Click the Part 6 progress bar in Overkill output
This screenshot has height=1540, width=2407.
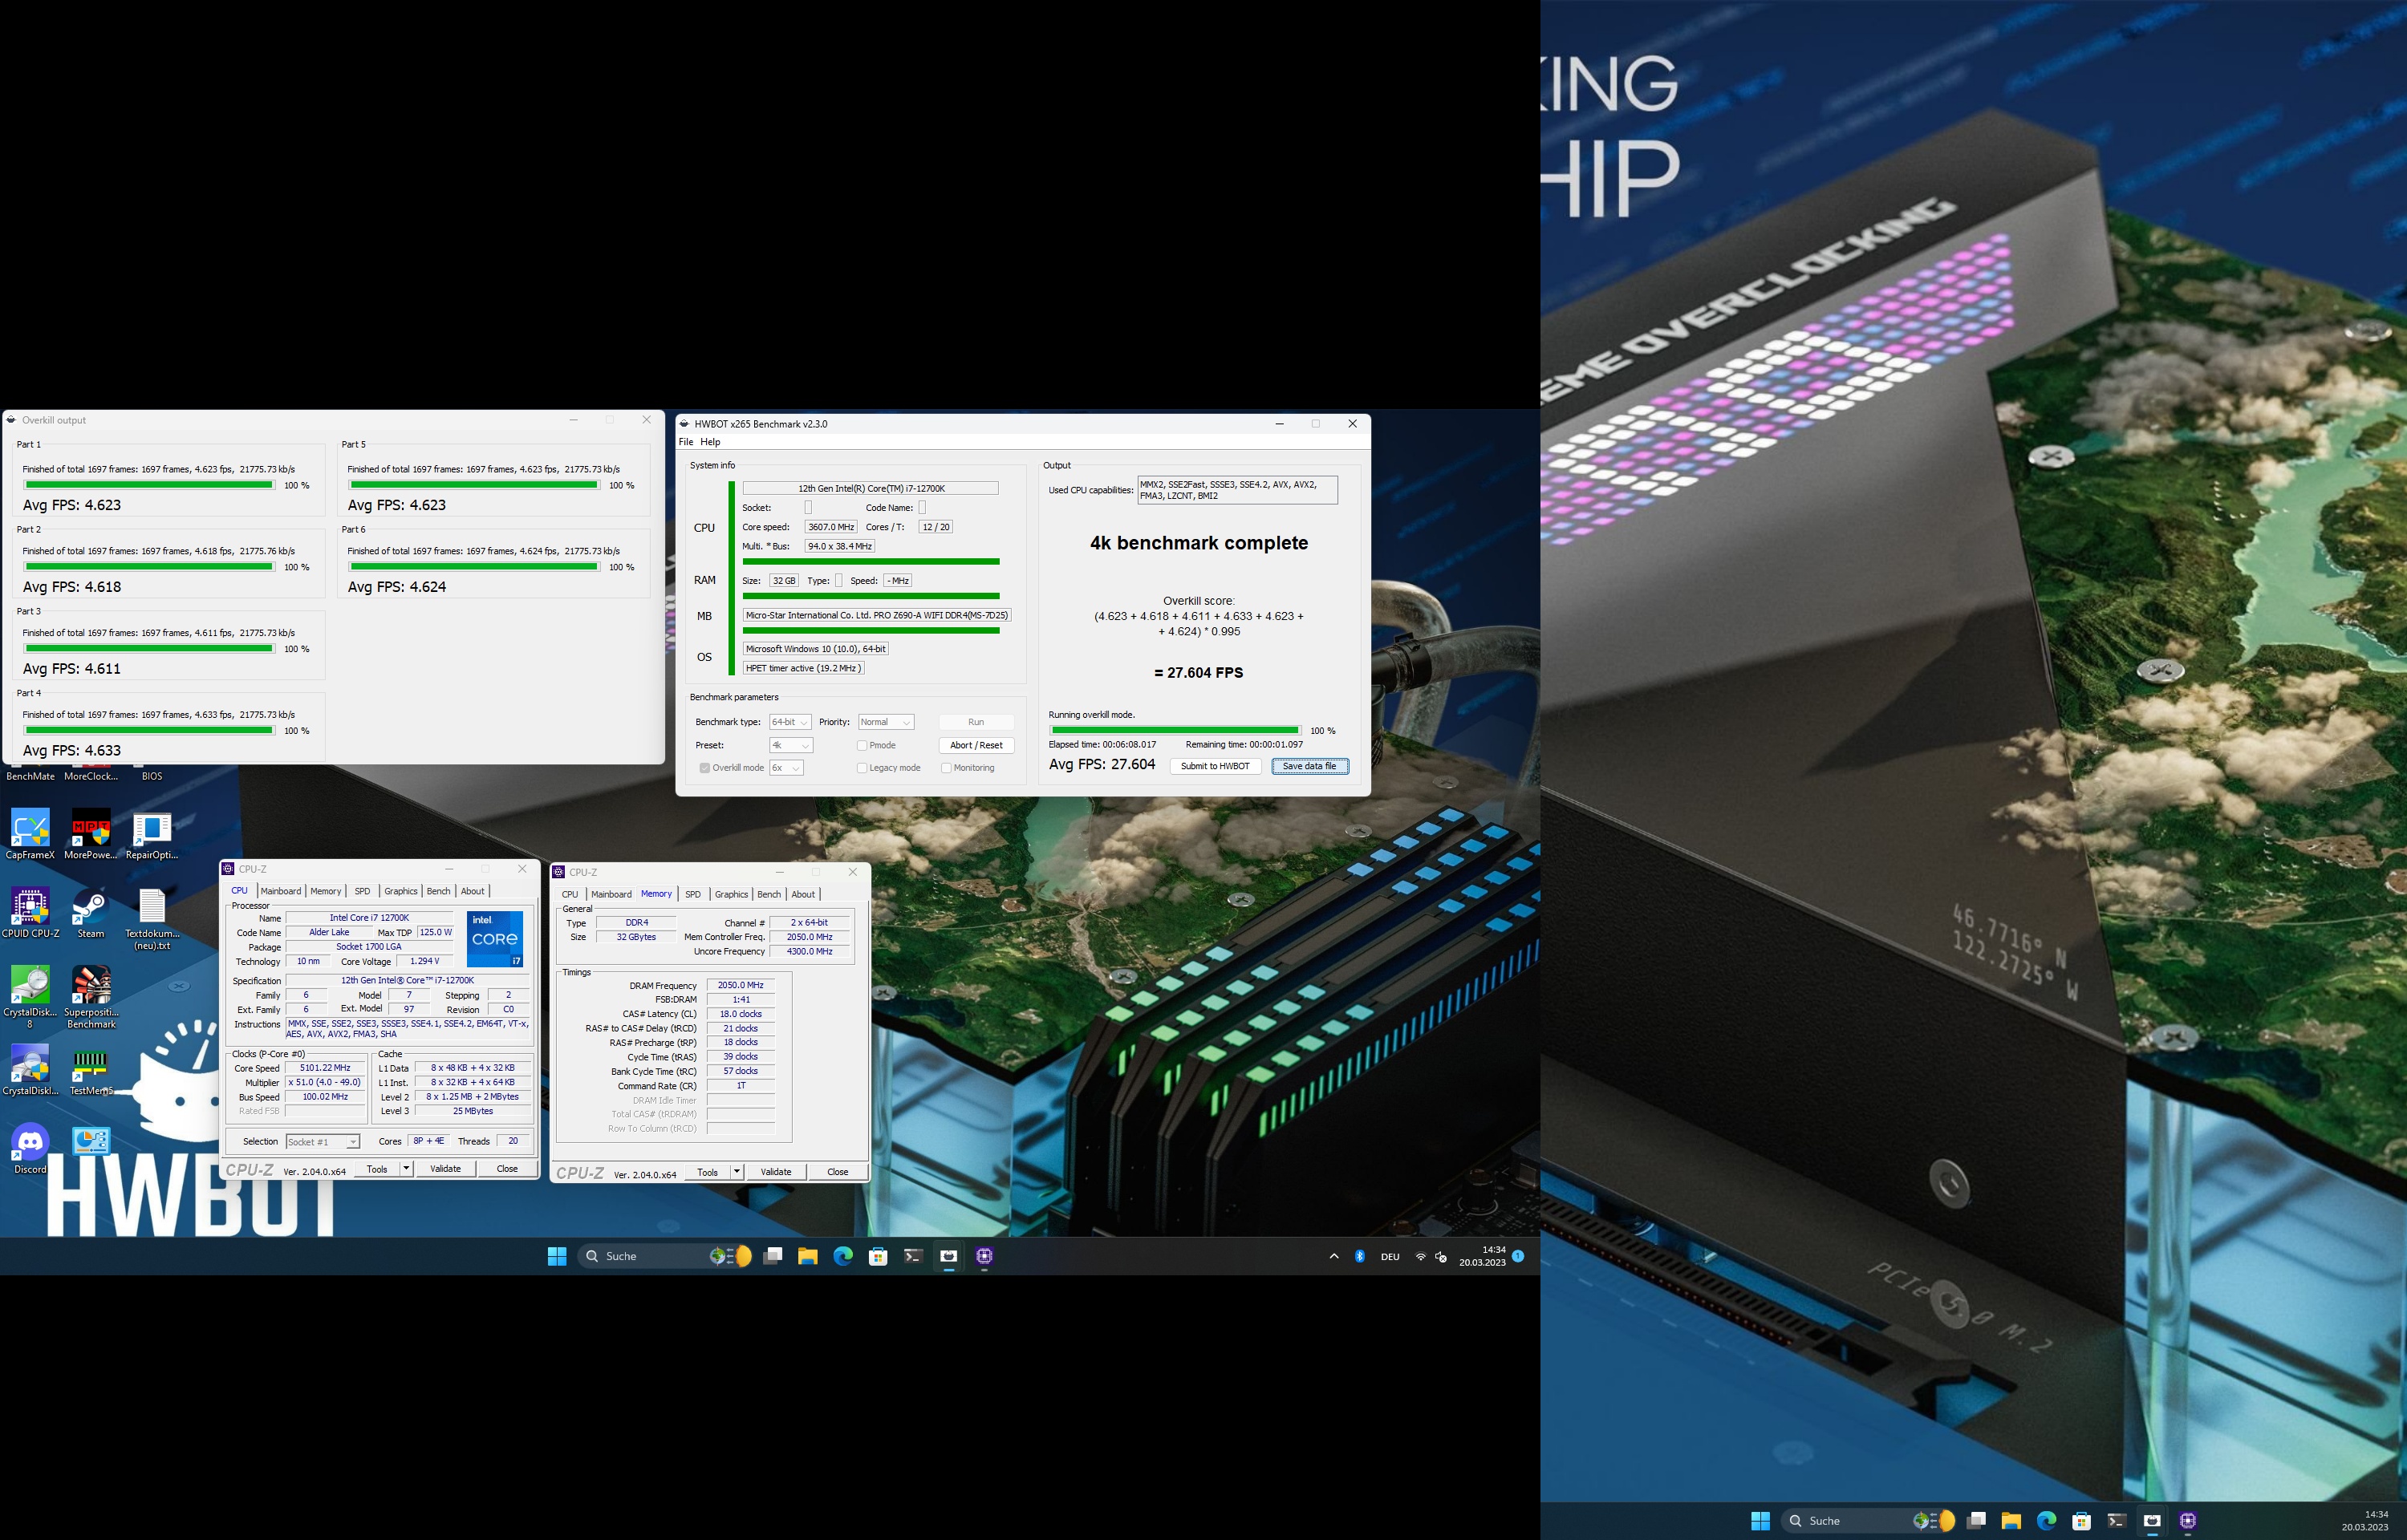474,567
